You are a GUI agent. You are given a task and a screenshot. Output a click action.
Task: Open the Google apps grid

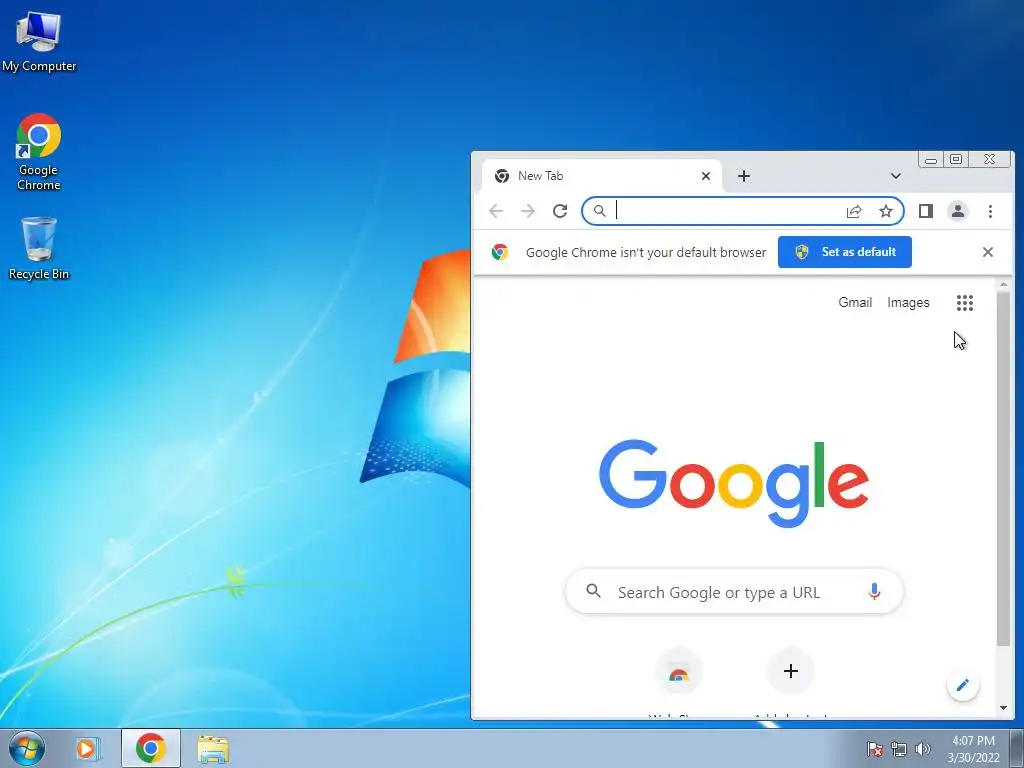click(965, 302)
